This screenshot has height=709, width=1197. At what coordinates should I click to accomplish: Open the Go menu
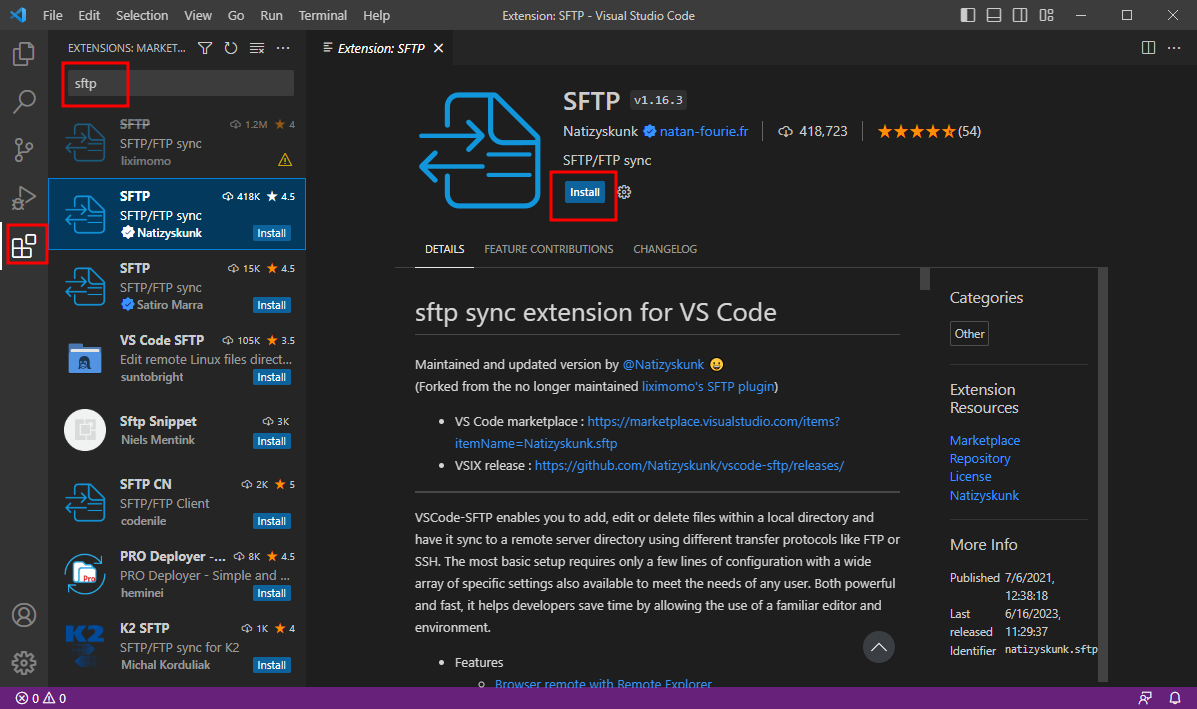[x=236, y=15]
